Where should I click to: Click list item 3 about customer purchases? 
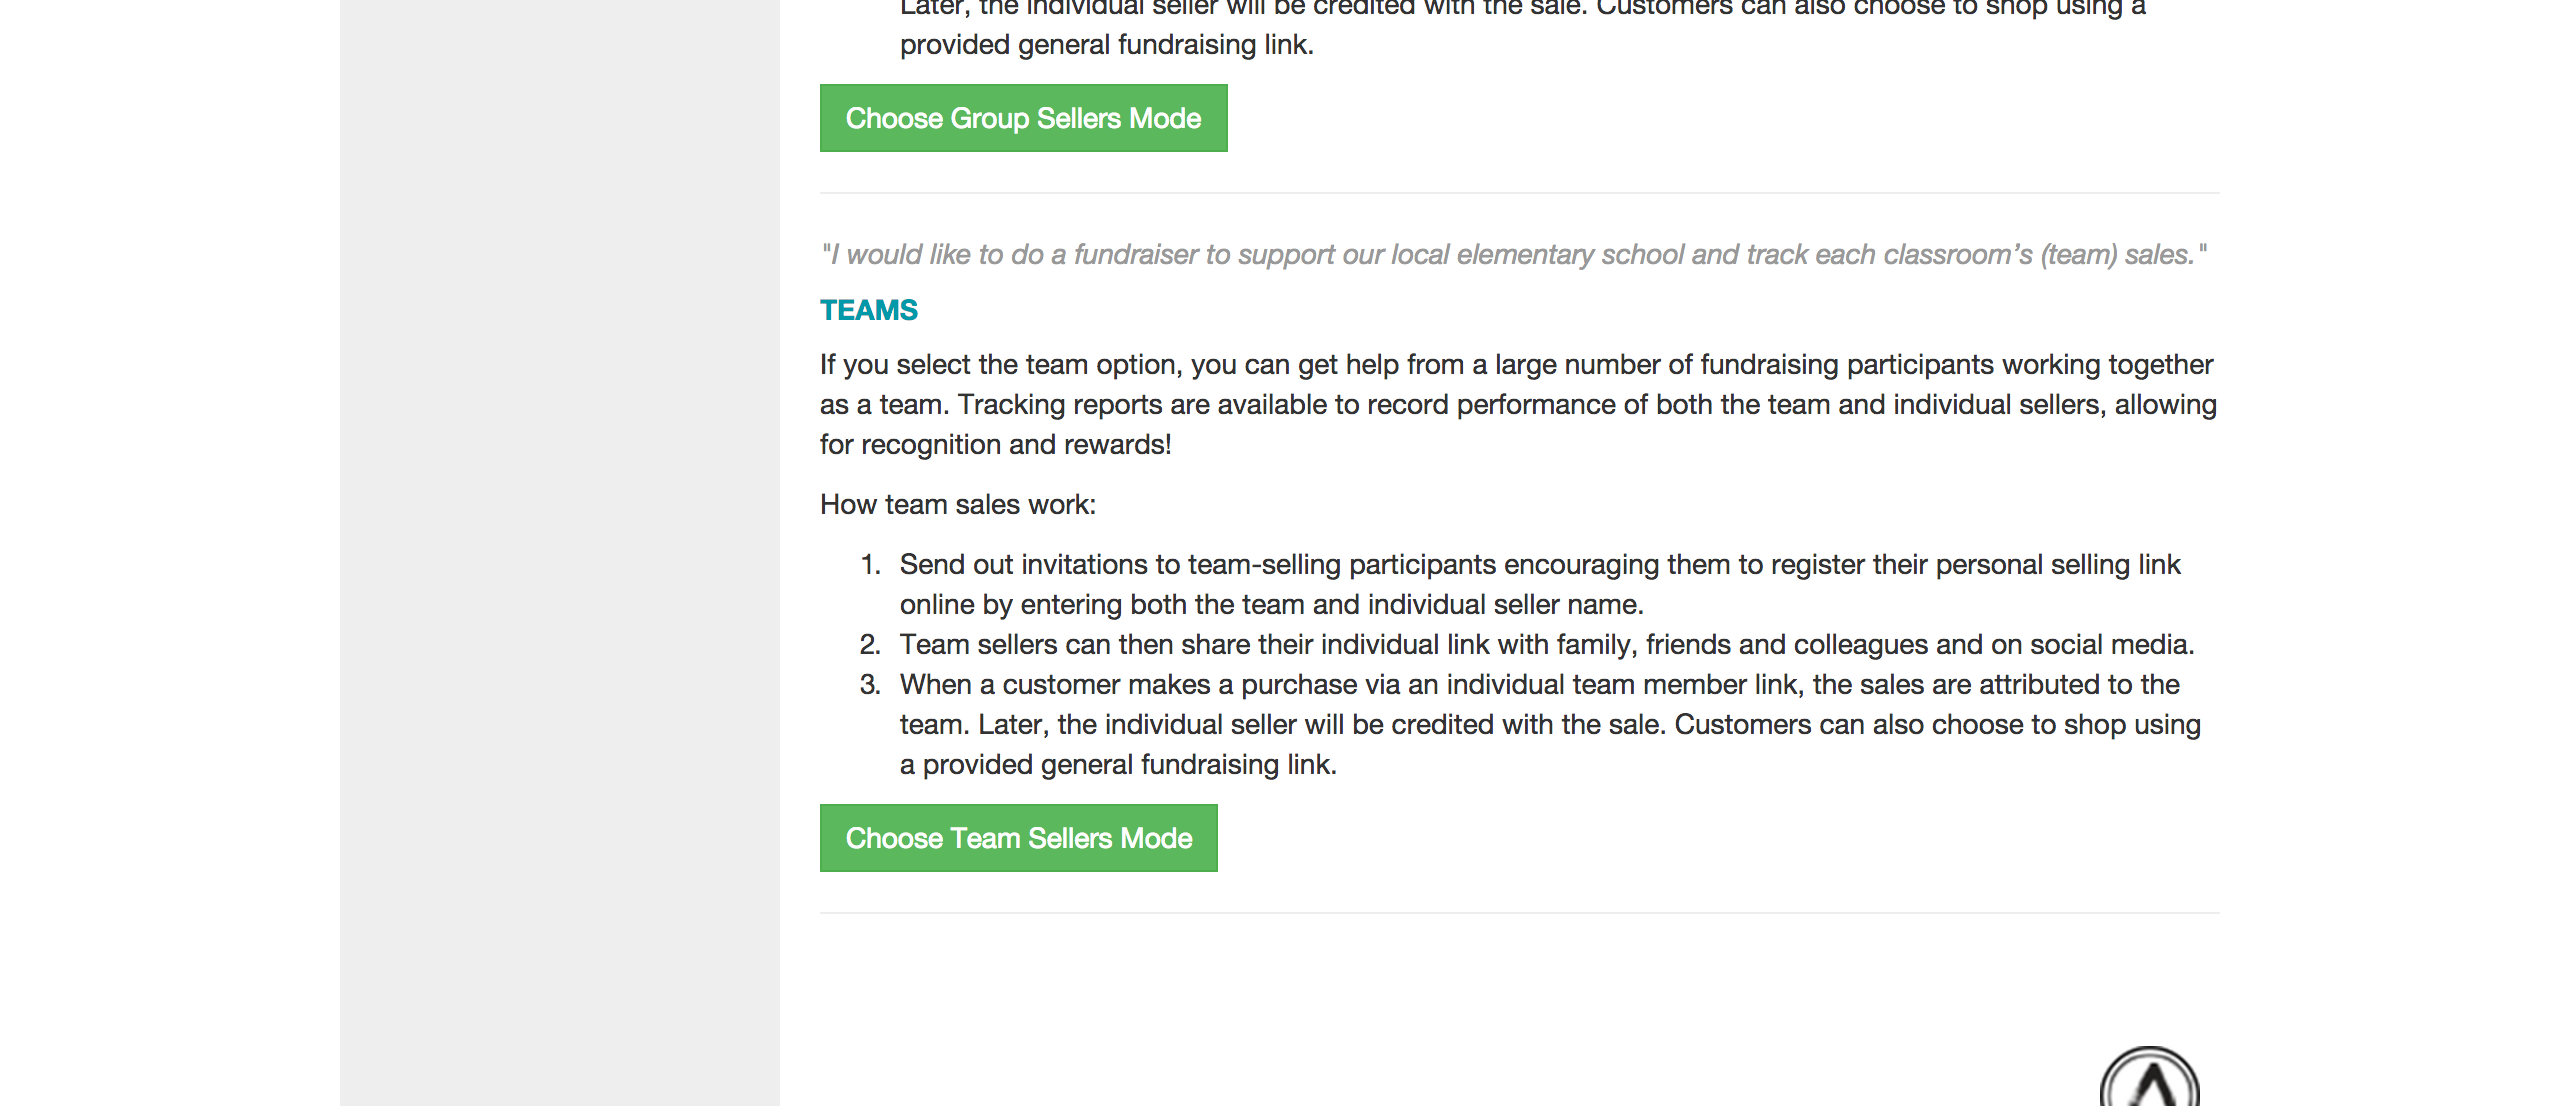(x=1539, y=684)
